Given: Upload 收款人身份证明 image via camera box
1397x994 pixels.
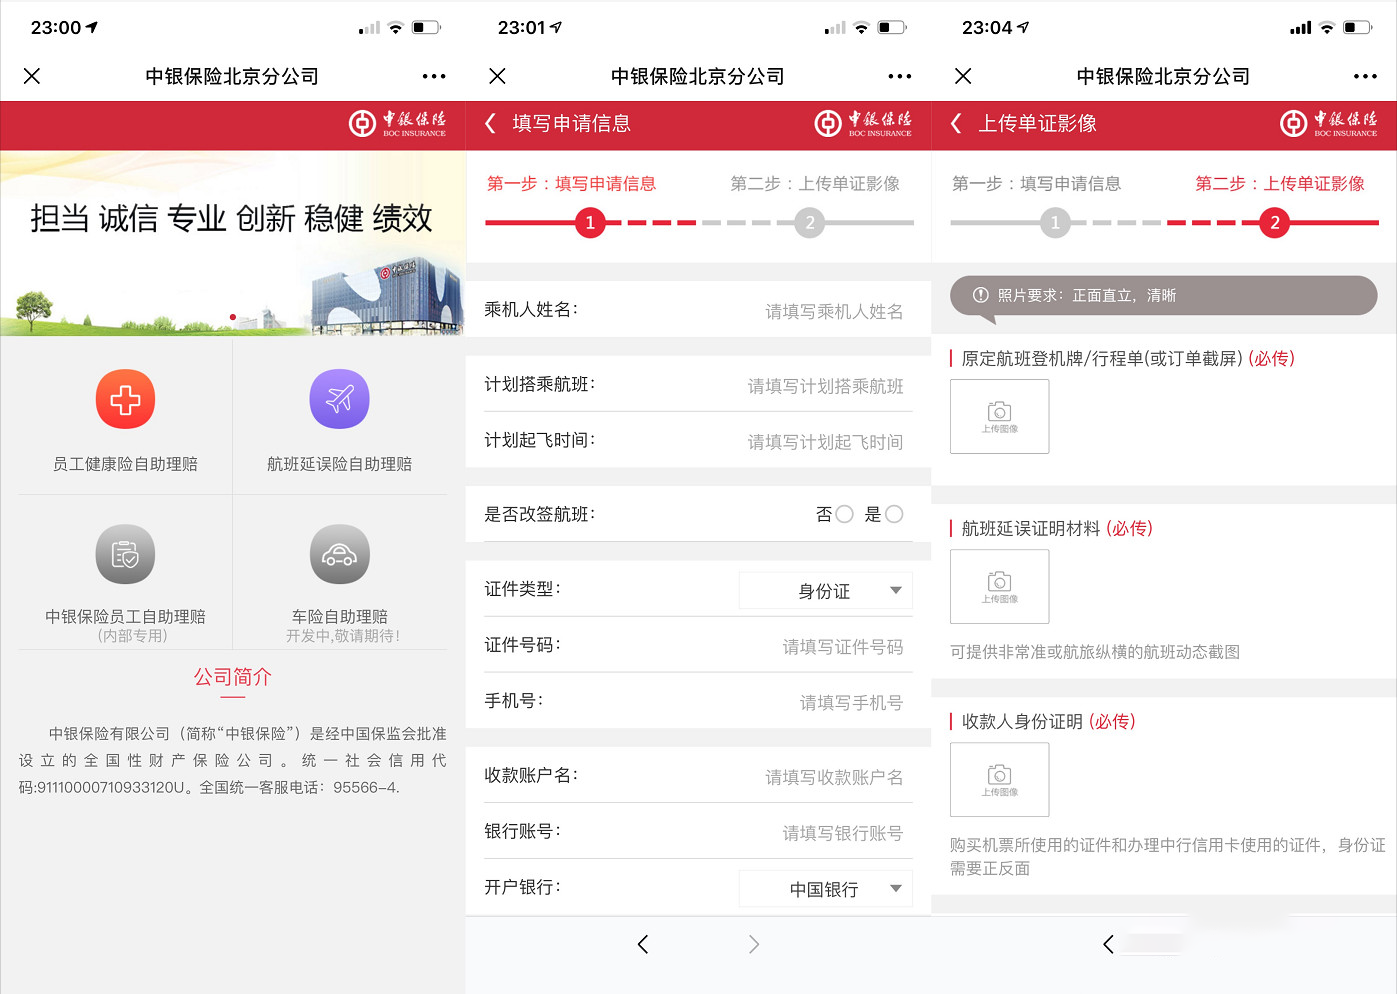Looking at the screenshot, I should 999,779.
